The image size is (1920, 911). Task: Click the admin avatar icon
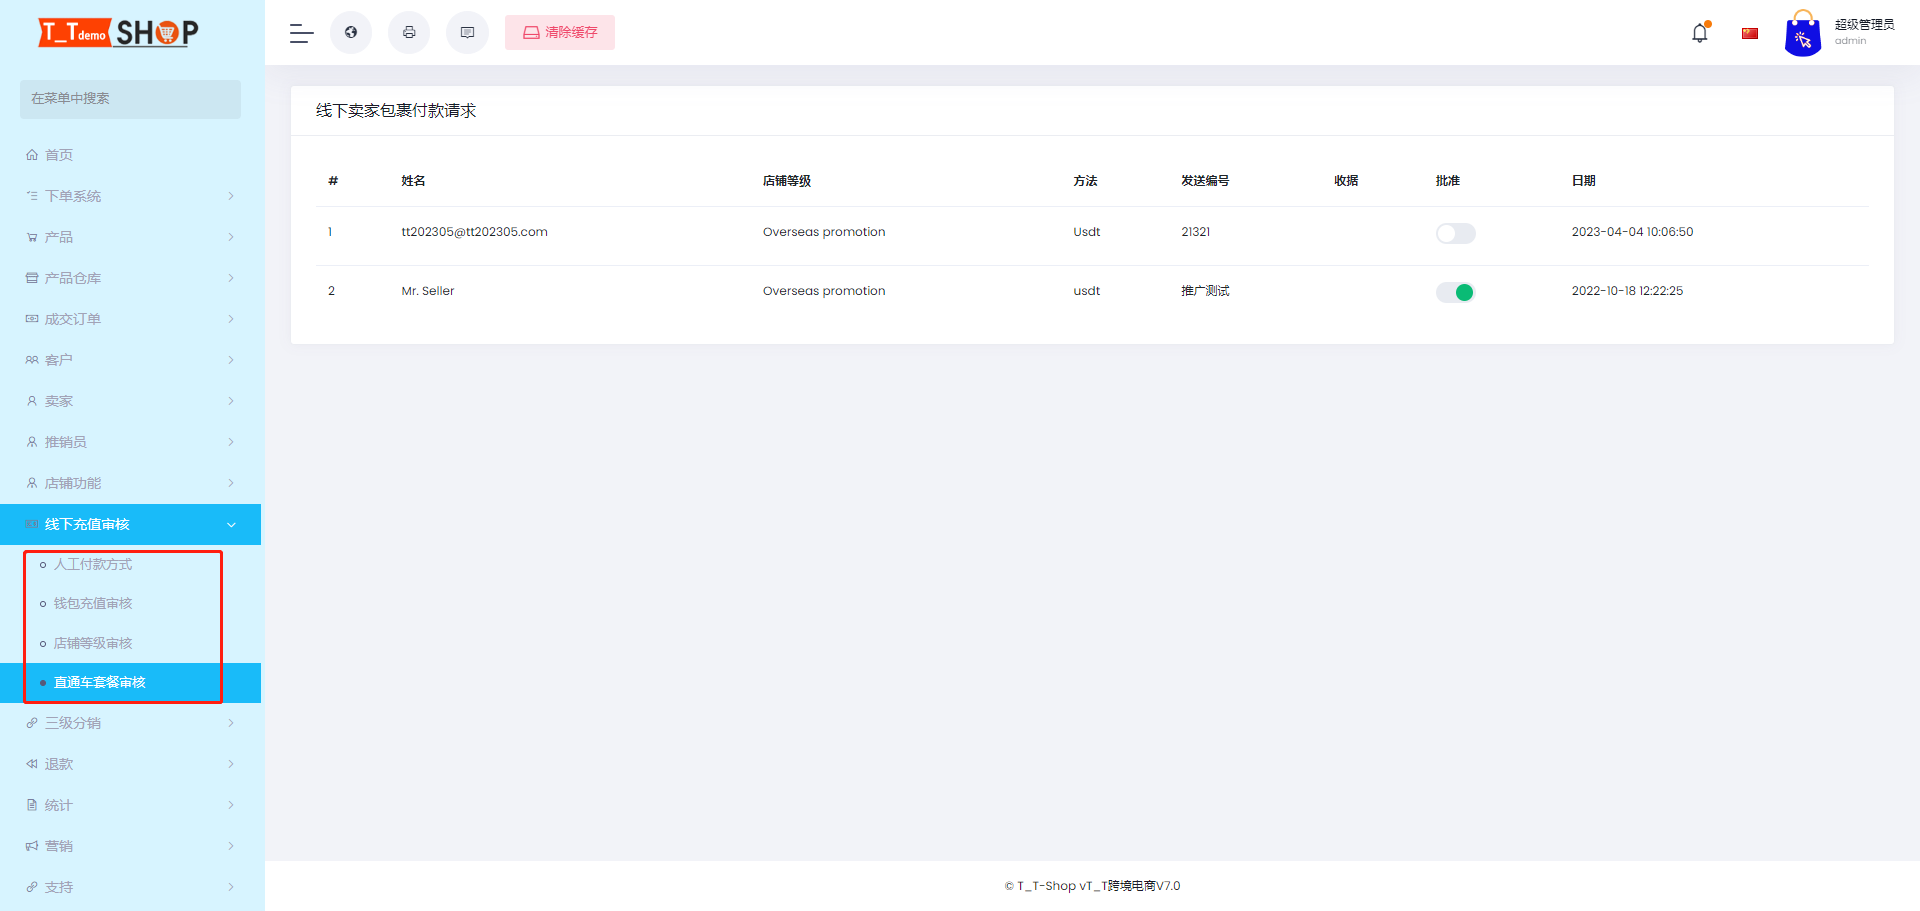[x=1802, y=32]
